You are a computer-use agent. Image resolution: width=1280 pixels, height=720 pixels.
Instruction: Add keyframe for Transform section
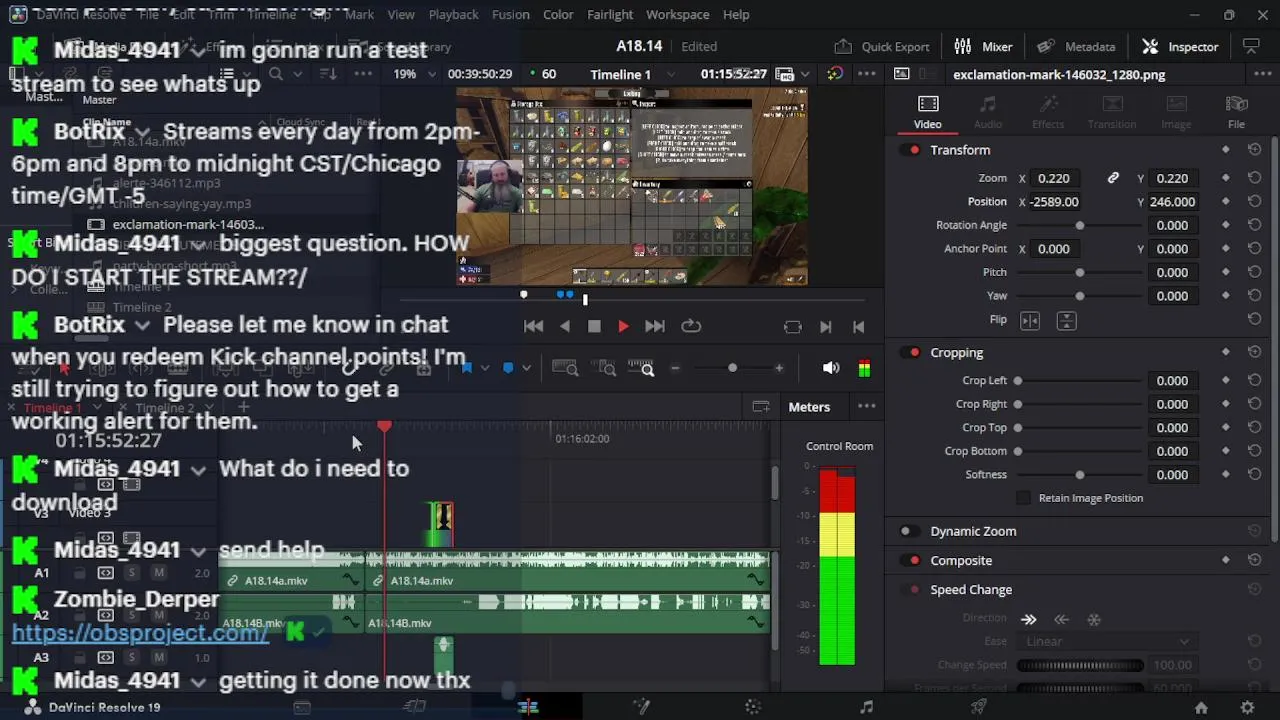(x=1225, y=150)
